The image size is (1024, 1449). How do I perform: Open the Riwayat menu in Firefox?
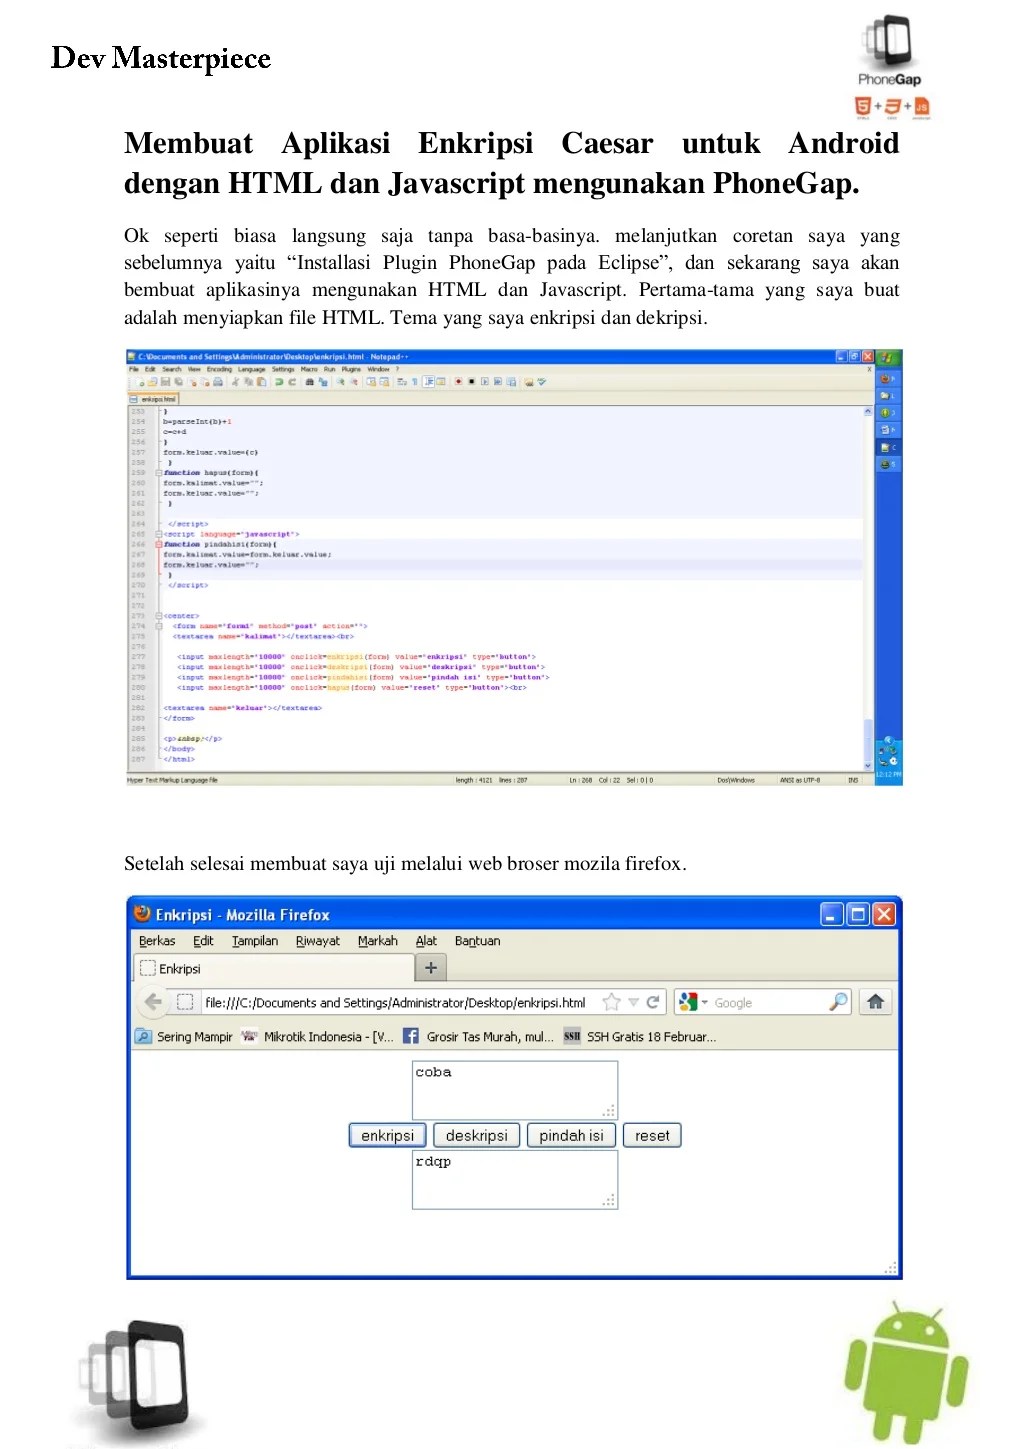pos(318,941)
